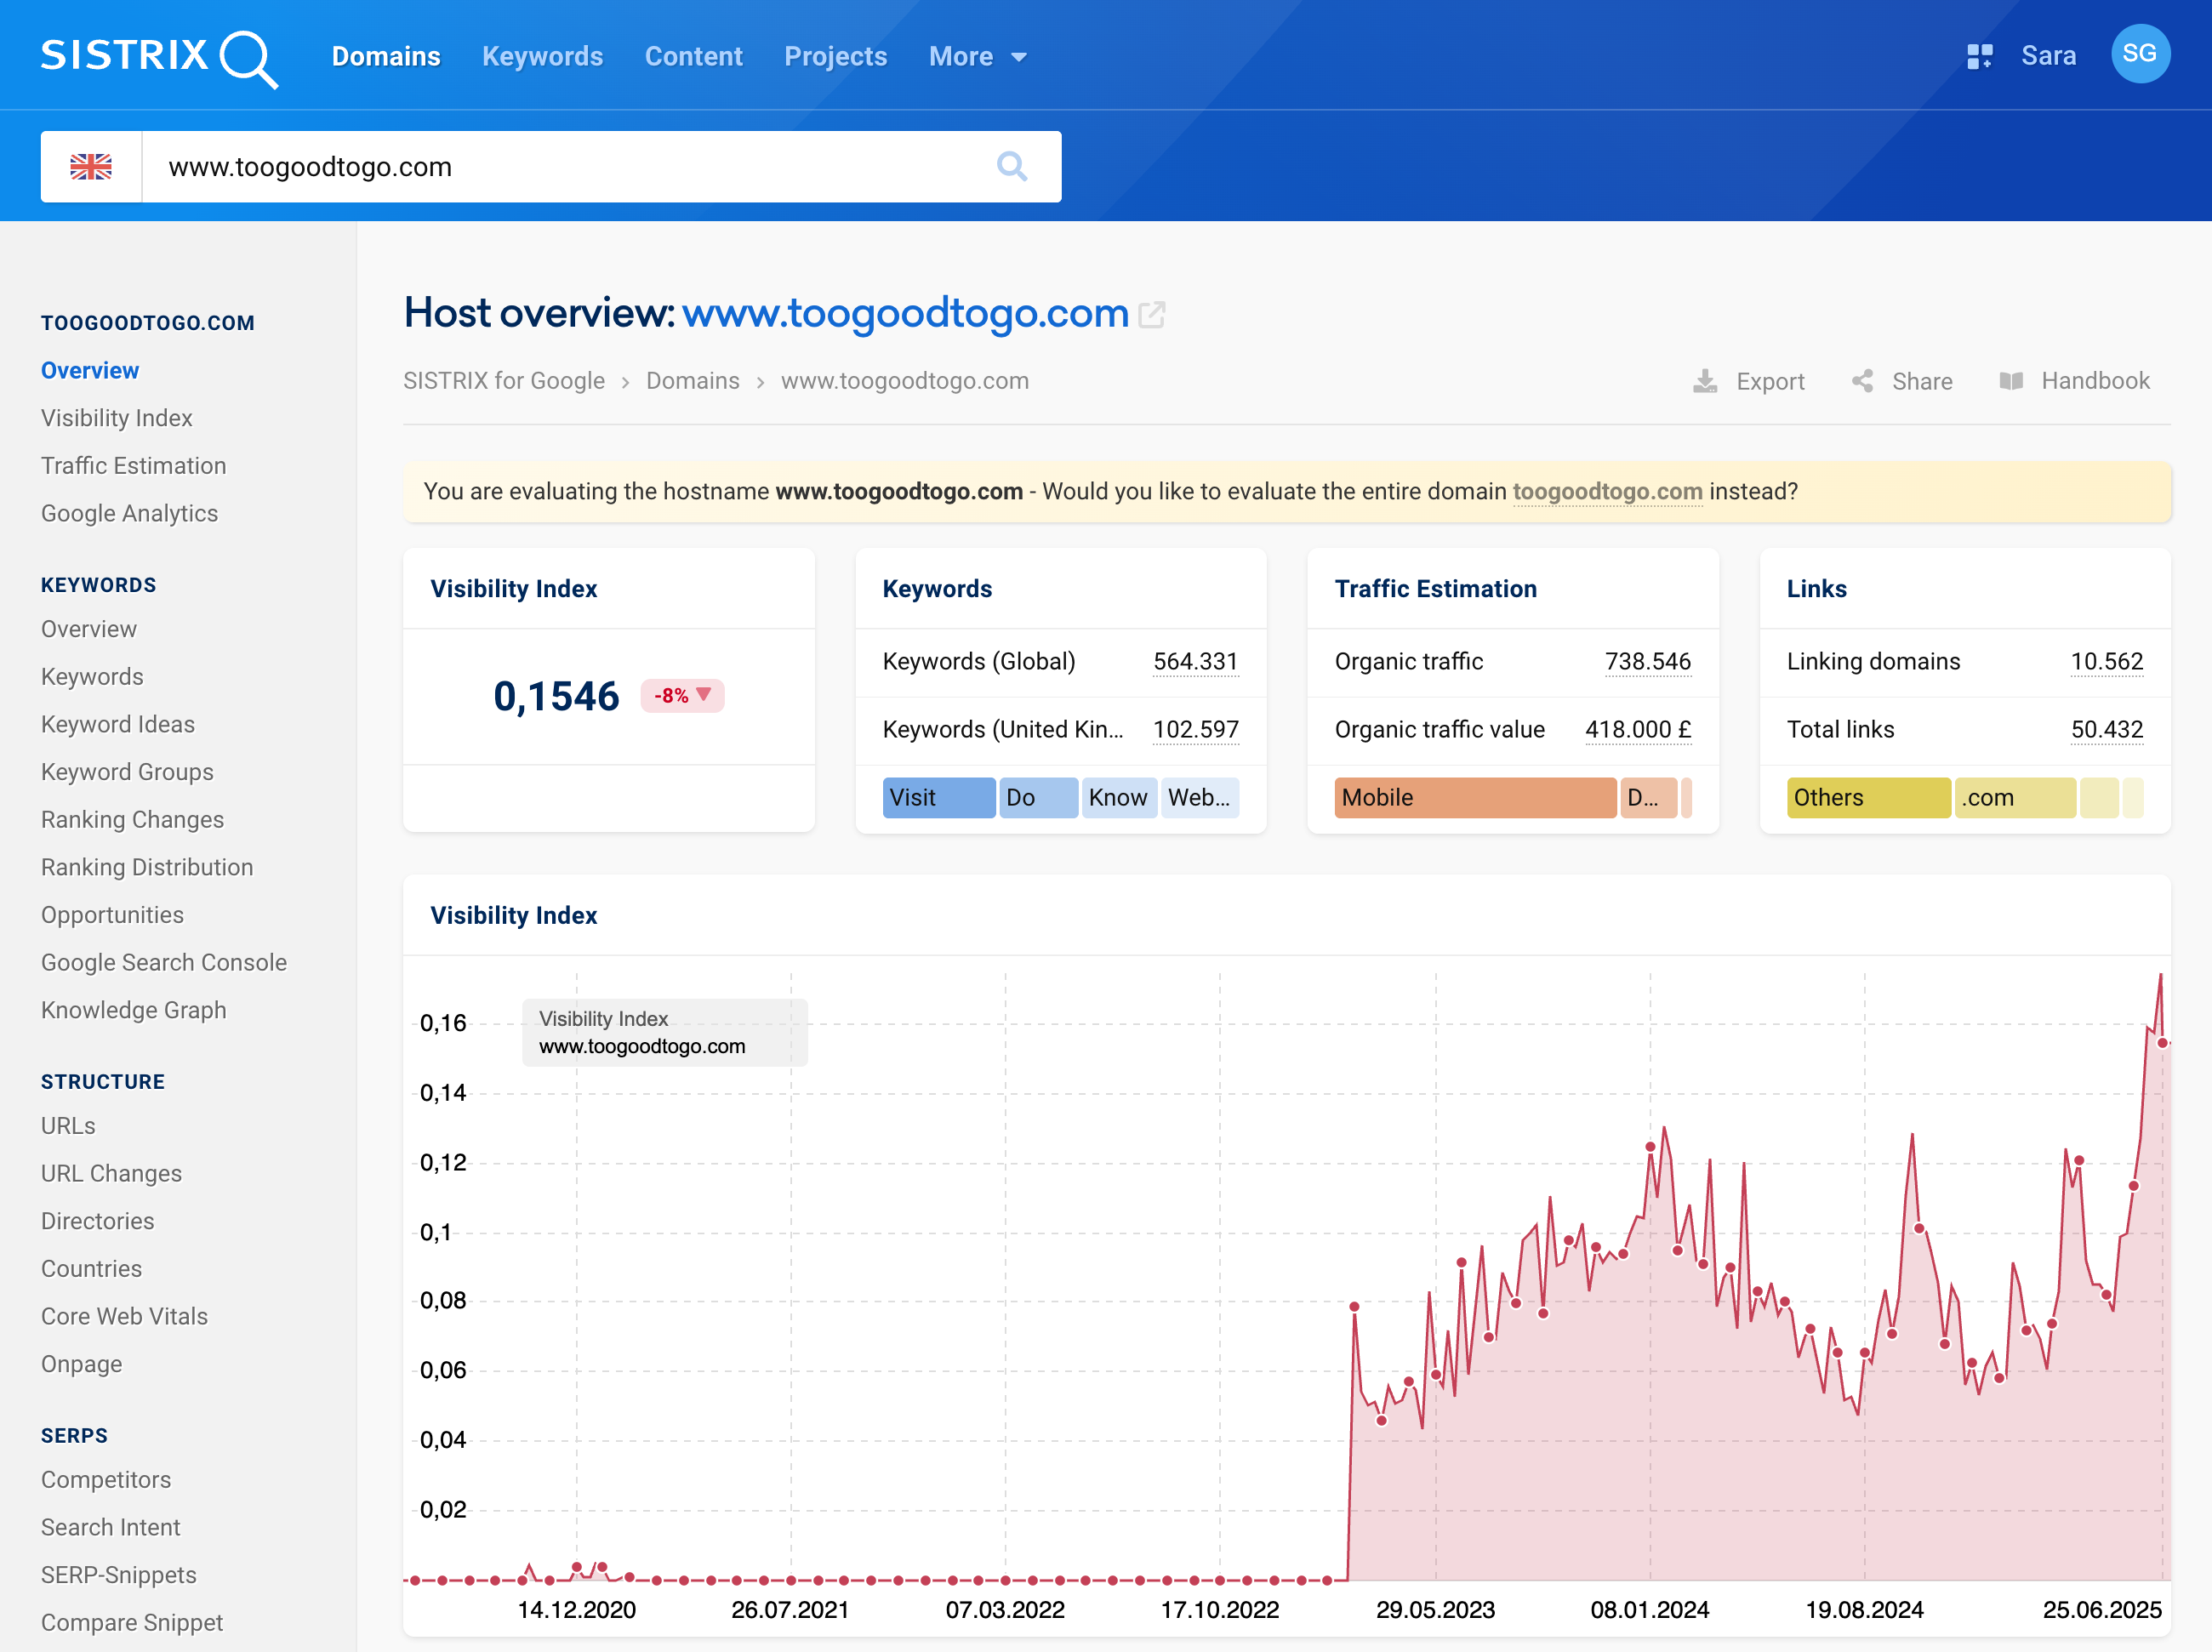Open SERP-Snippets in sidebar

(x=119, y=1575)
